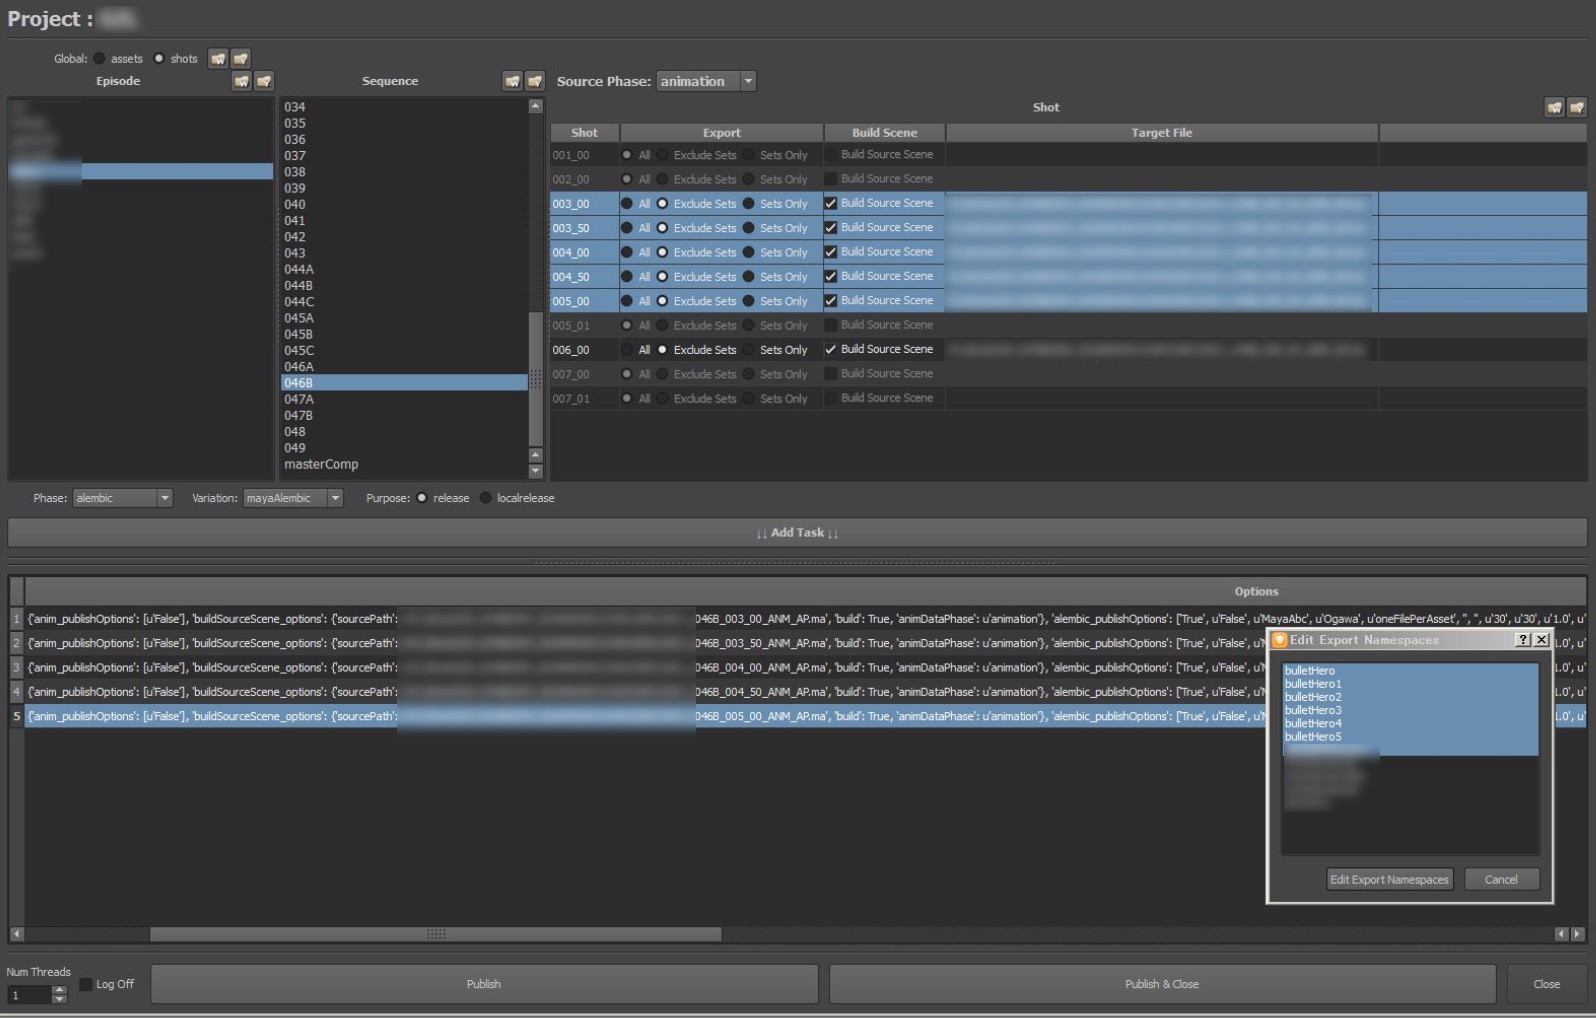Image resolution: width=1596 pixels, height=1018 pixels.
Task: Click the options table horizontal scrollbar thumb
Action: coord(436,934)
